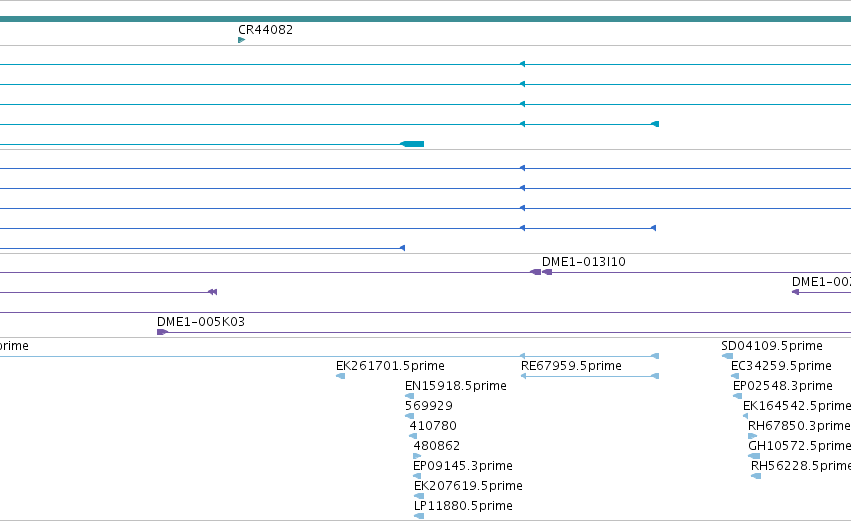Screen dimensions: 851x521
Task: Select the arrow glyph beneath EK261701.5prime
Action: coord(340,376)
